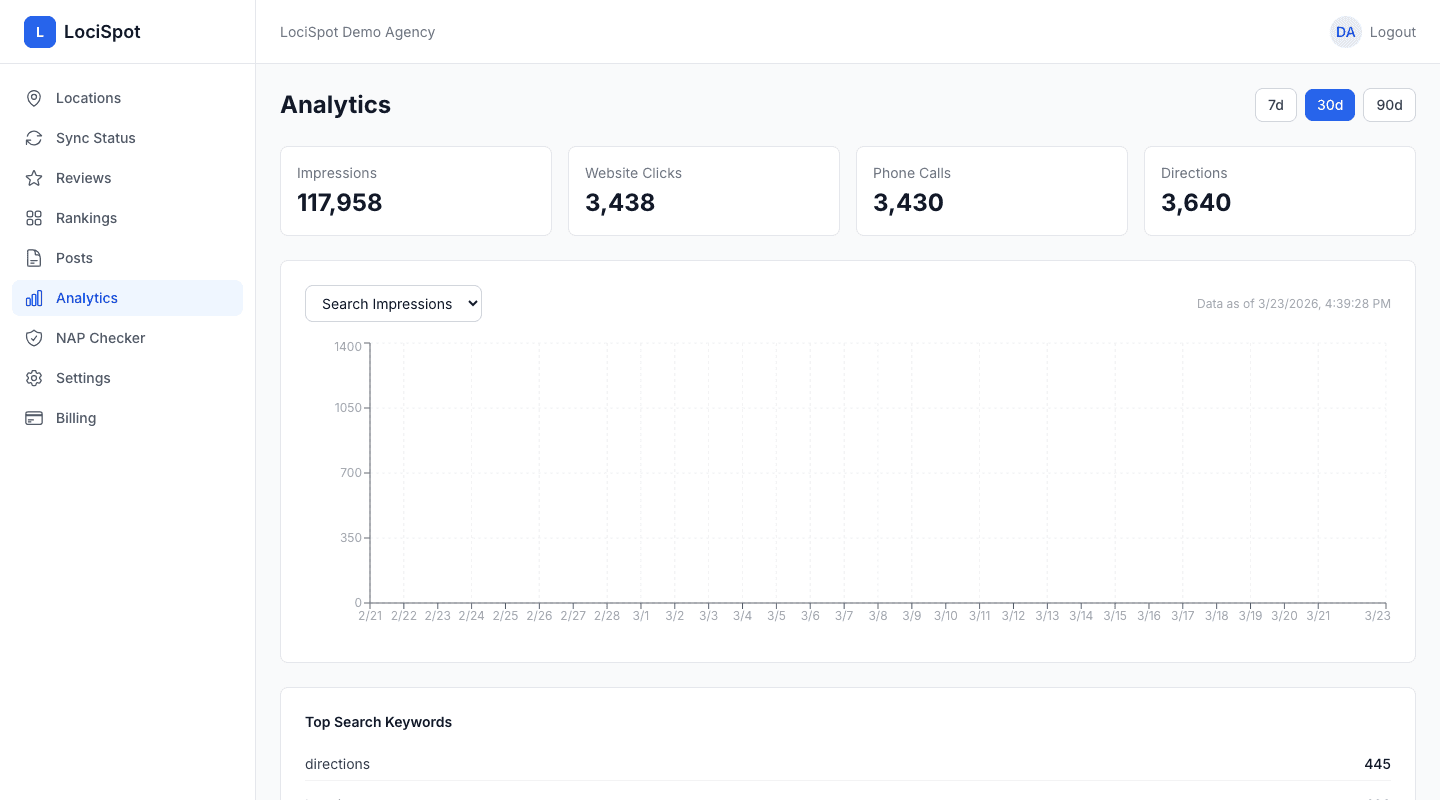Click the Rankings grid icon
The width and height of the screenshot is (1440, 800).
pos(33,218)
